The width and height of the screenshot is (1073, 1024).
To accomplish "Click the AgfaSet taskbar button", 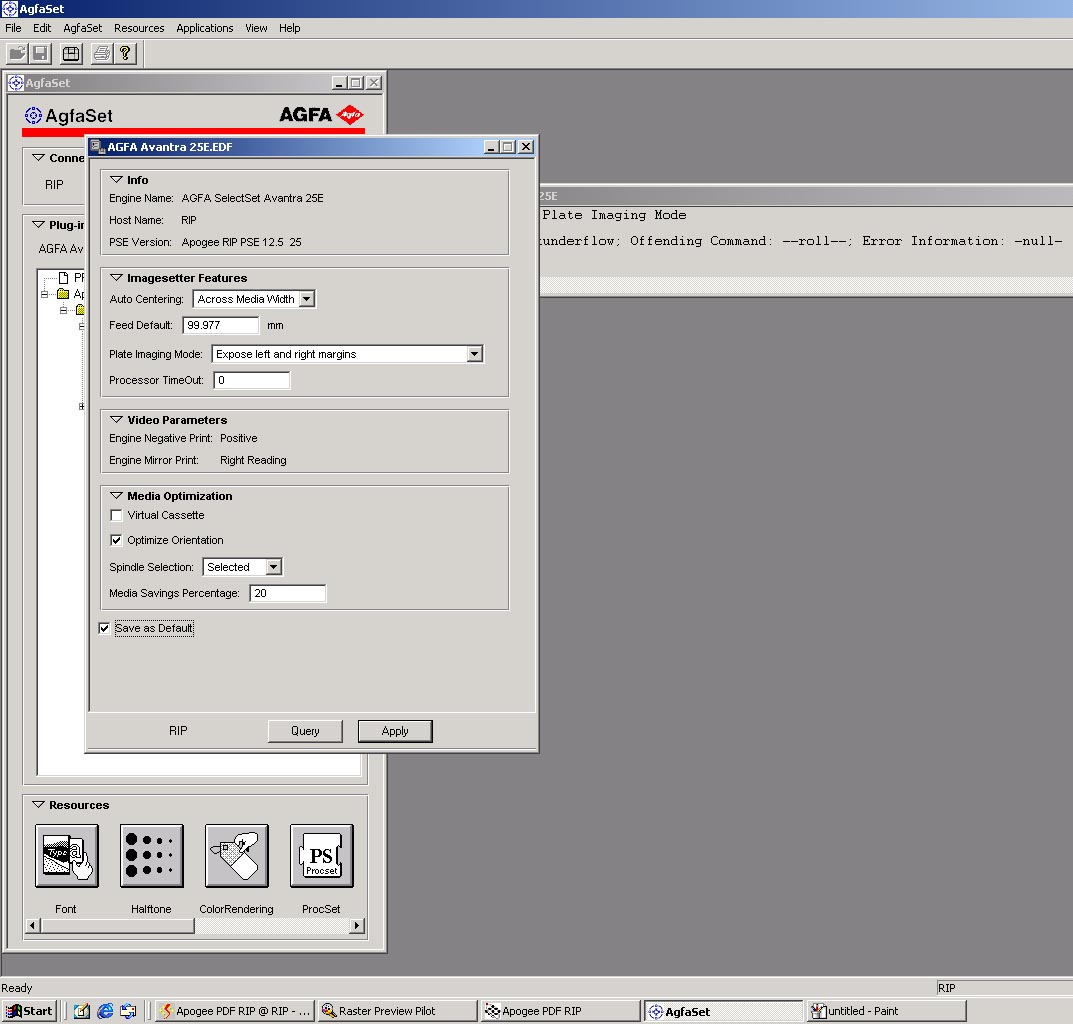I will click(x=723, y=1011).
